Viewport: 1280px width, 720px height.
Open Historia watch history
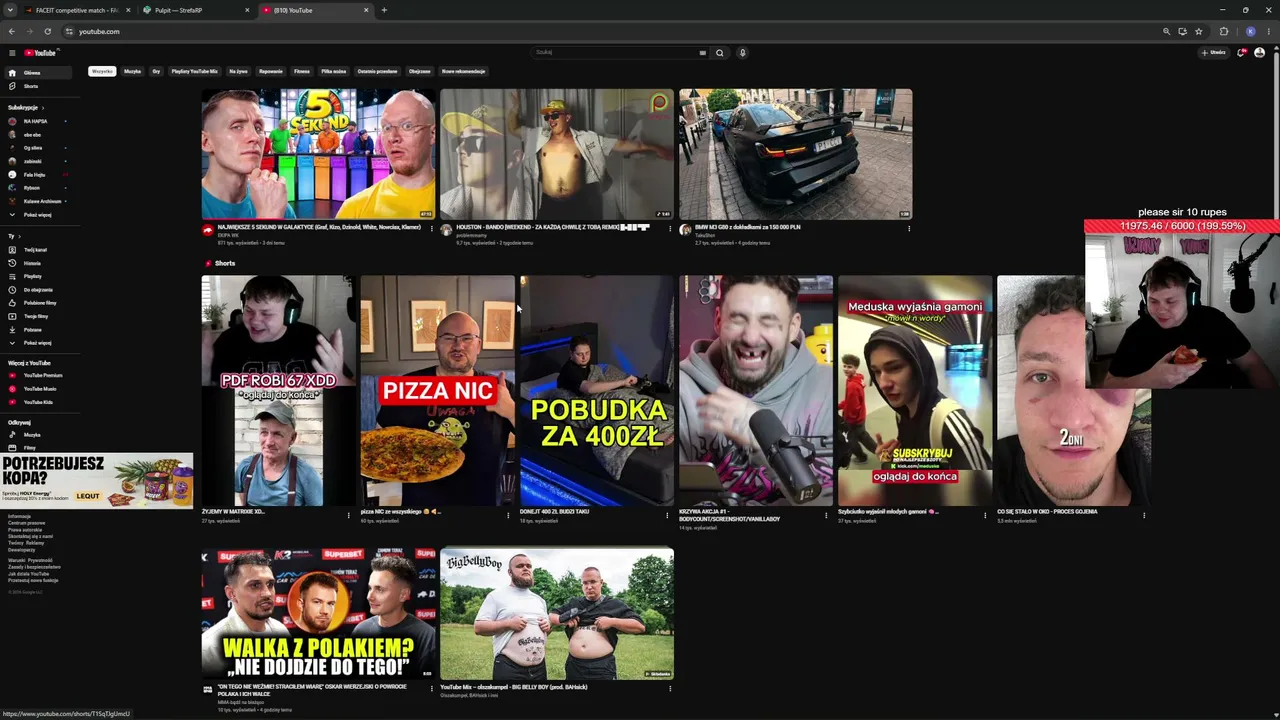click(x=36, y=263)
